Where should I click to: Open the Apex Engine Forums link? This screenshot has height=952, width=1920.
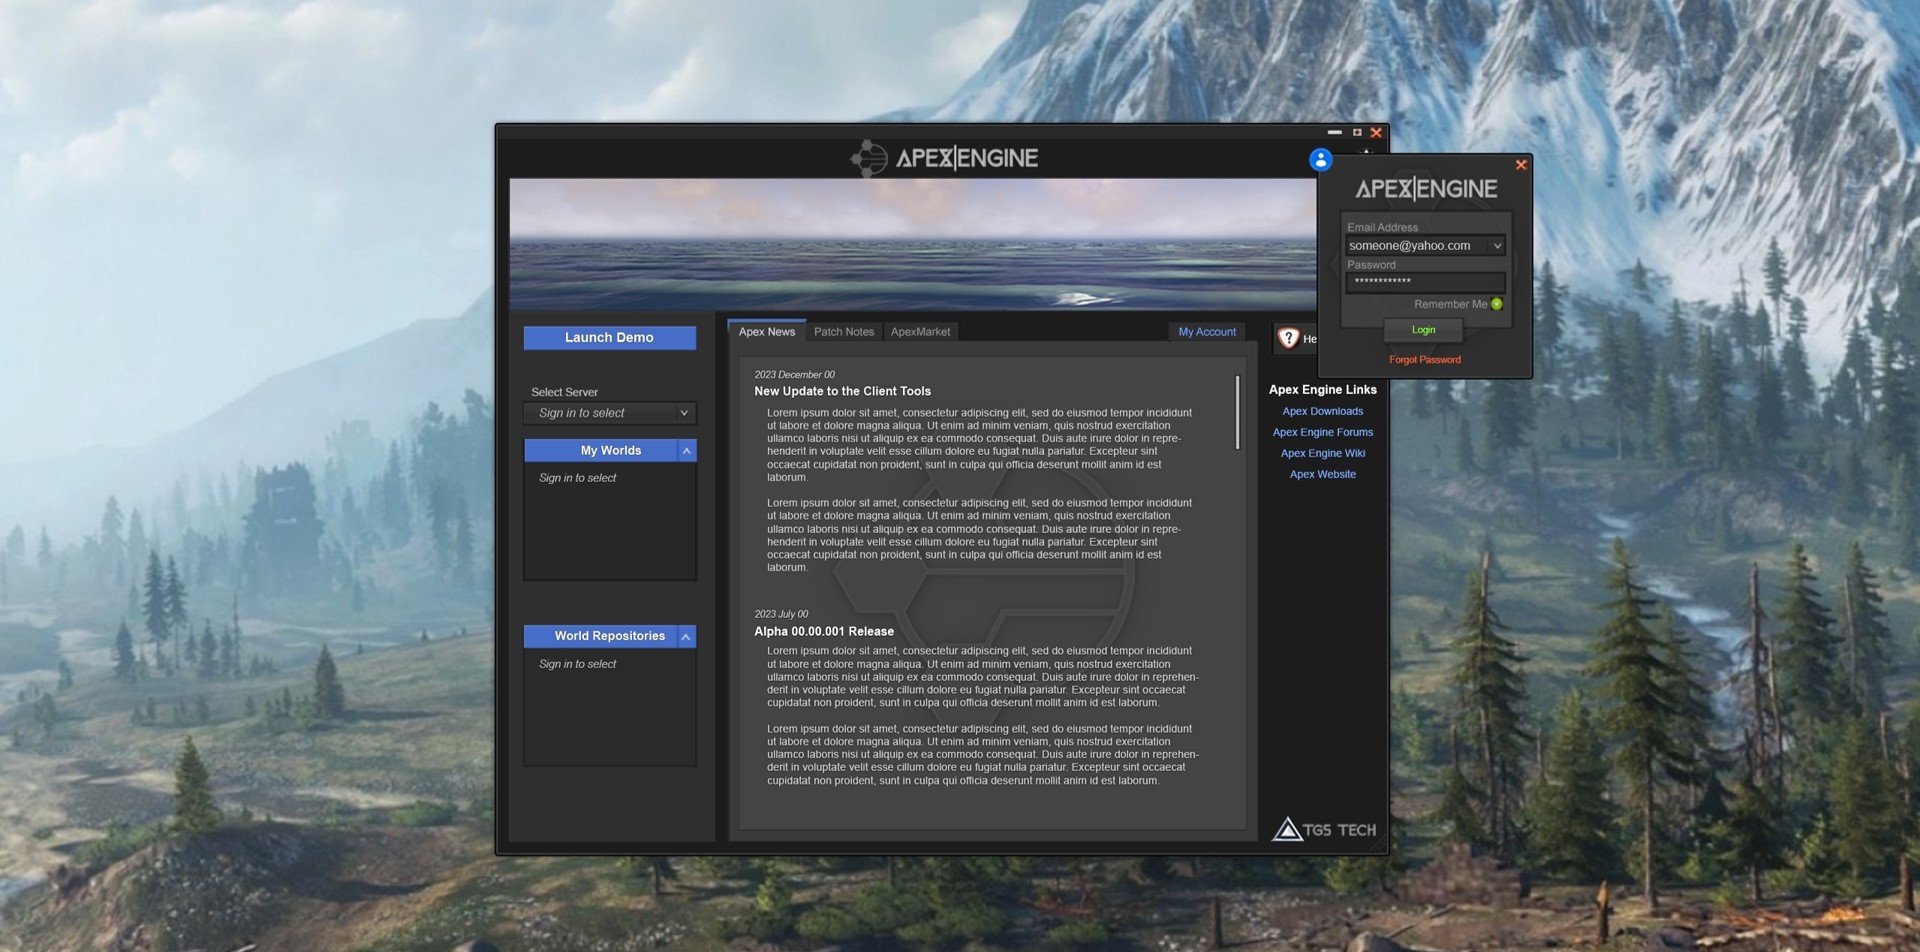(x=1322, y=432)
